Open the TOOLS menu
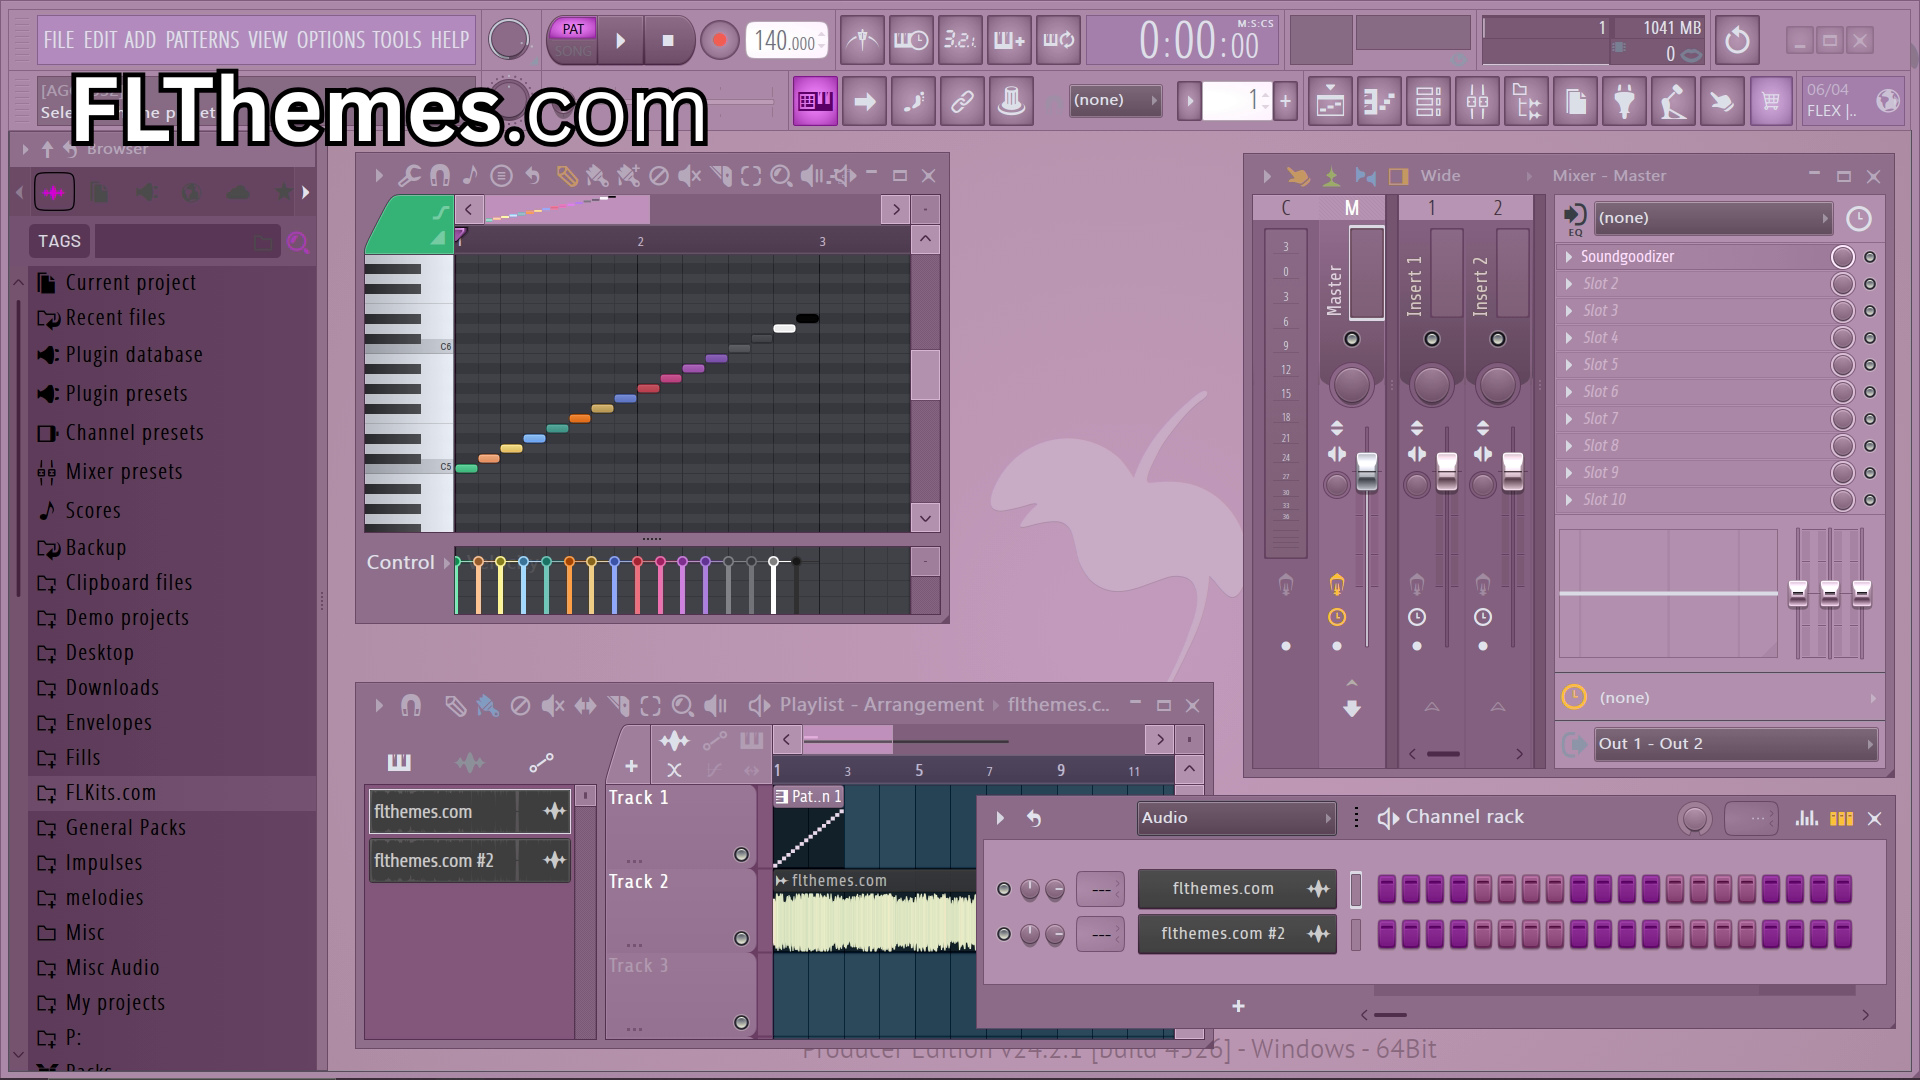 coord(397,40)
